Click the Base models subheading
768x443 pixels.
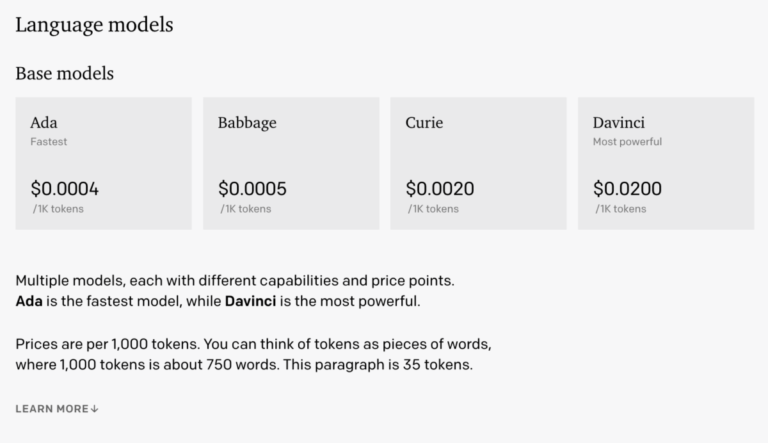[65, 74]
